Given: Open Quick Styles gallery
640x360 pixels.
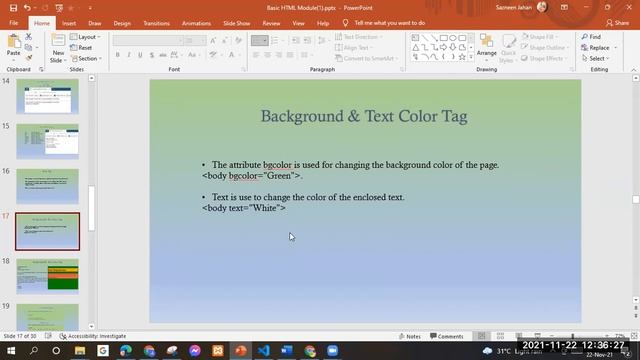Looking at the screenshot, I should tap(508, 49).
